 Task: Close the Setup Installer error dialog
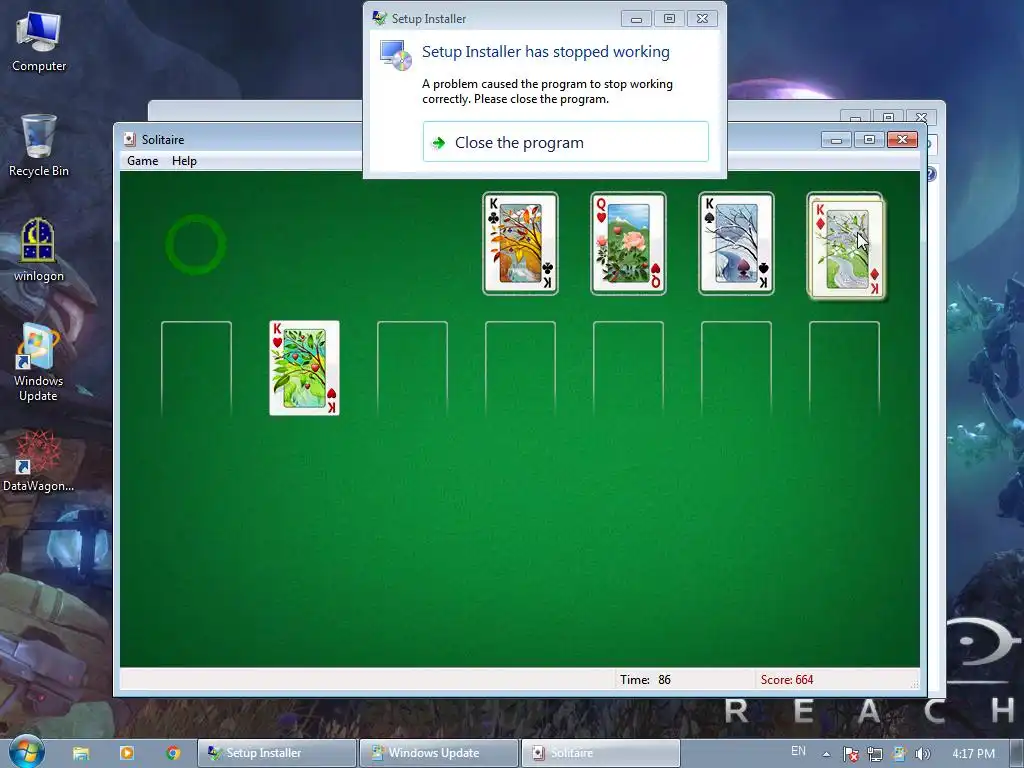(702, 18)
